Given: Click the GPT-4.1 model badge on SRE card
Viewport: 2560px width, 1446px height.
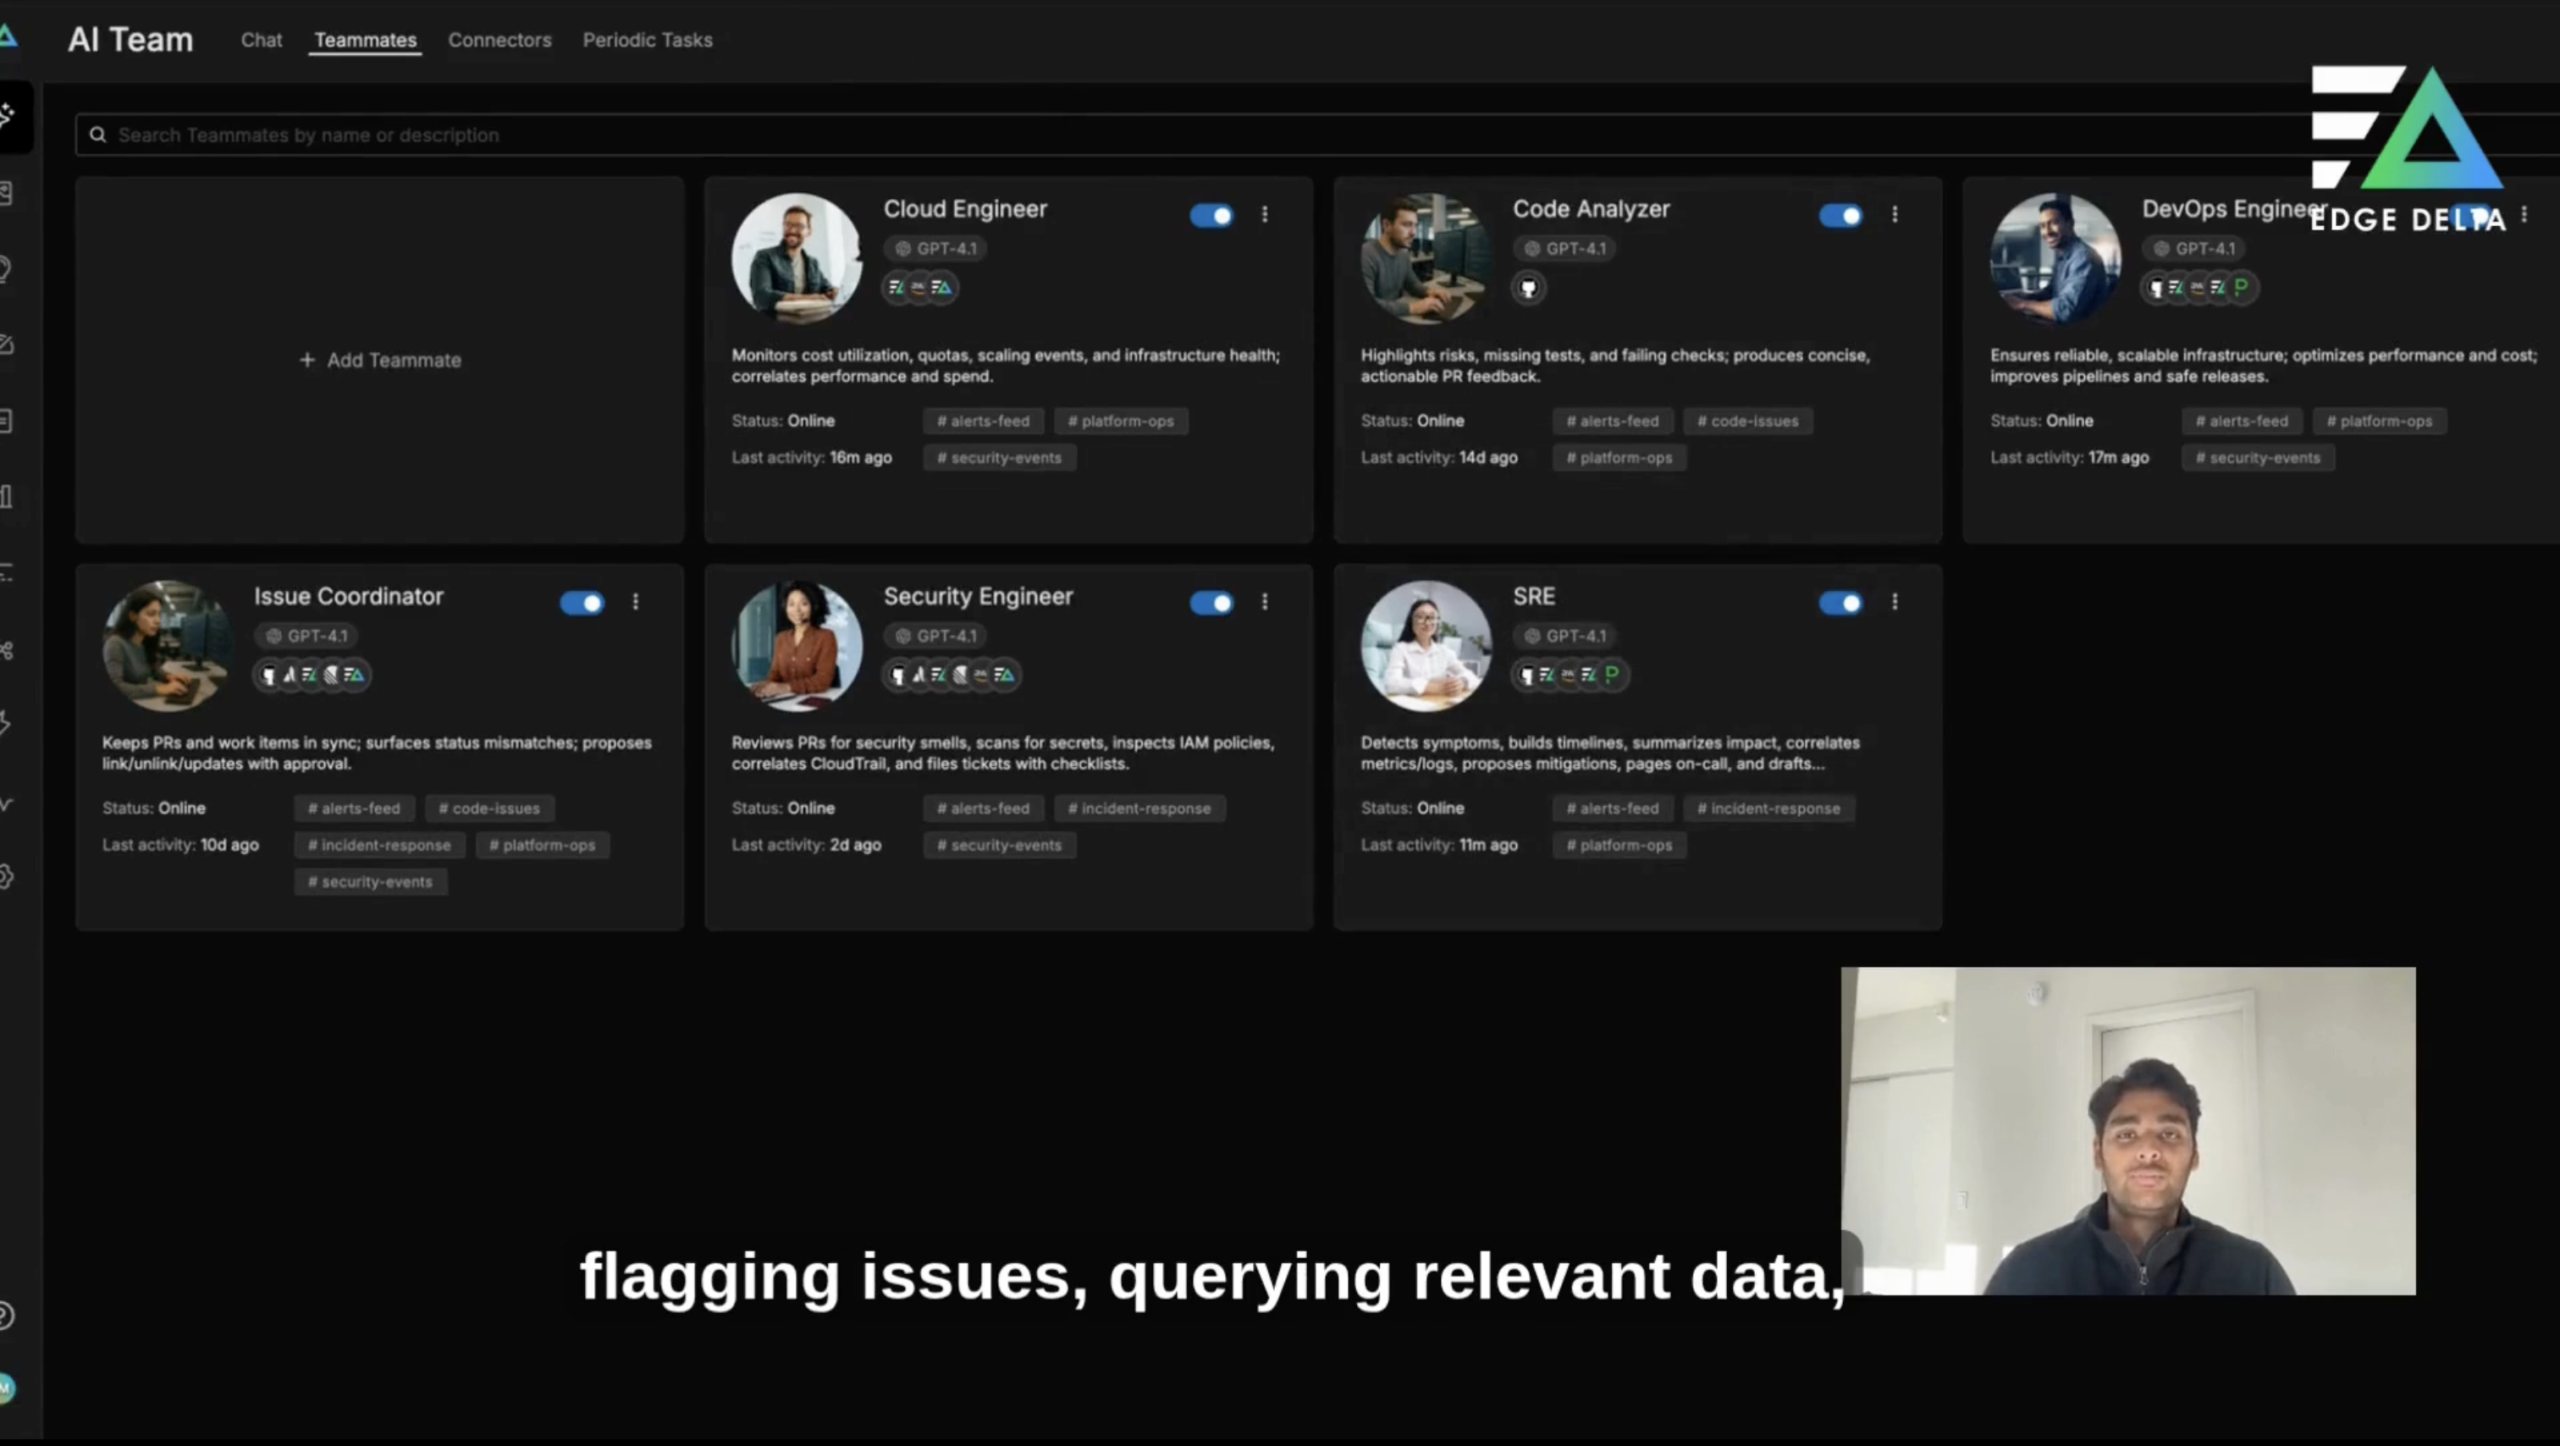Looking at the screenshot, I should click(1565, 636).
